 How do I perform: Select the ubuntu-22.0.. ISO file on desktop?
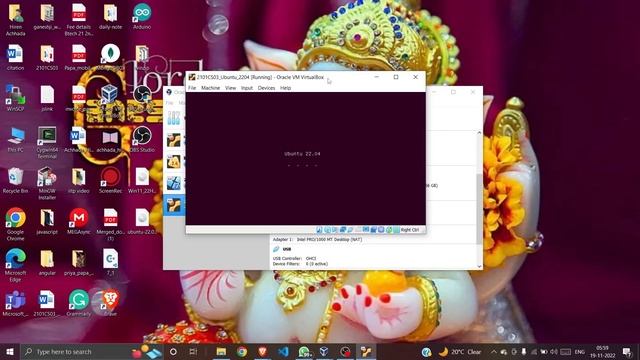(x=142, y=221)
